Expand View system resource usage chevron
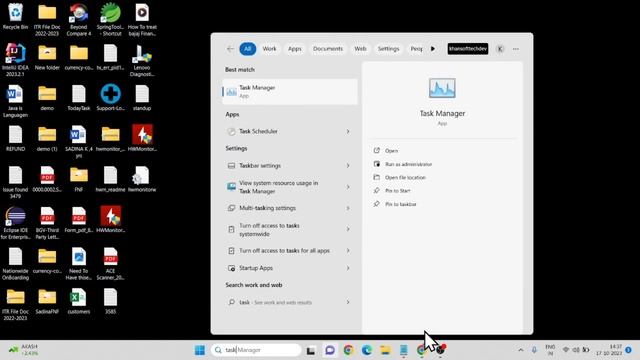640x360 pixels. tap(348, 187)
